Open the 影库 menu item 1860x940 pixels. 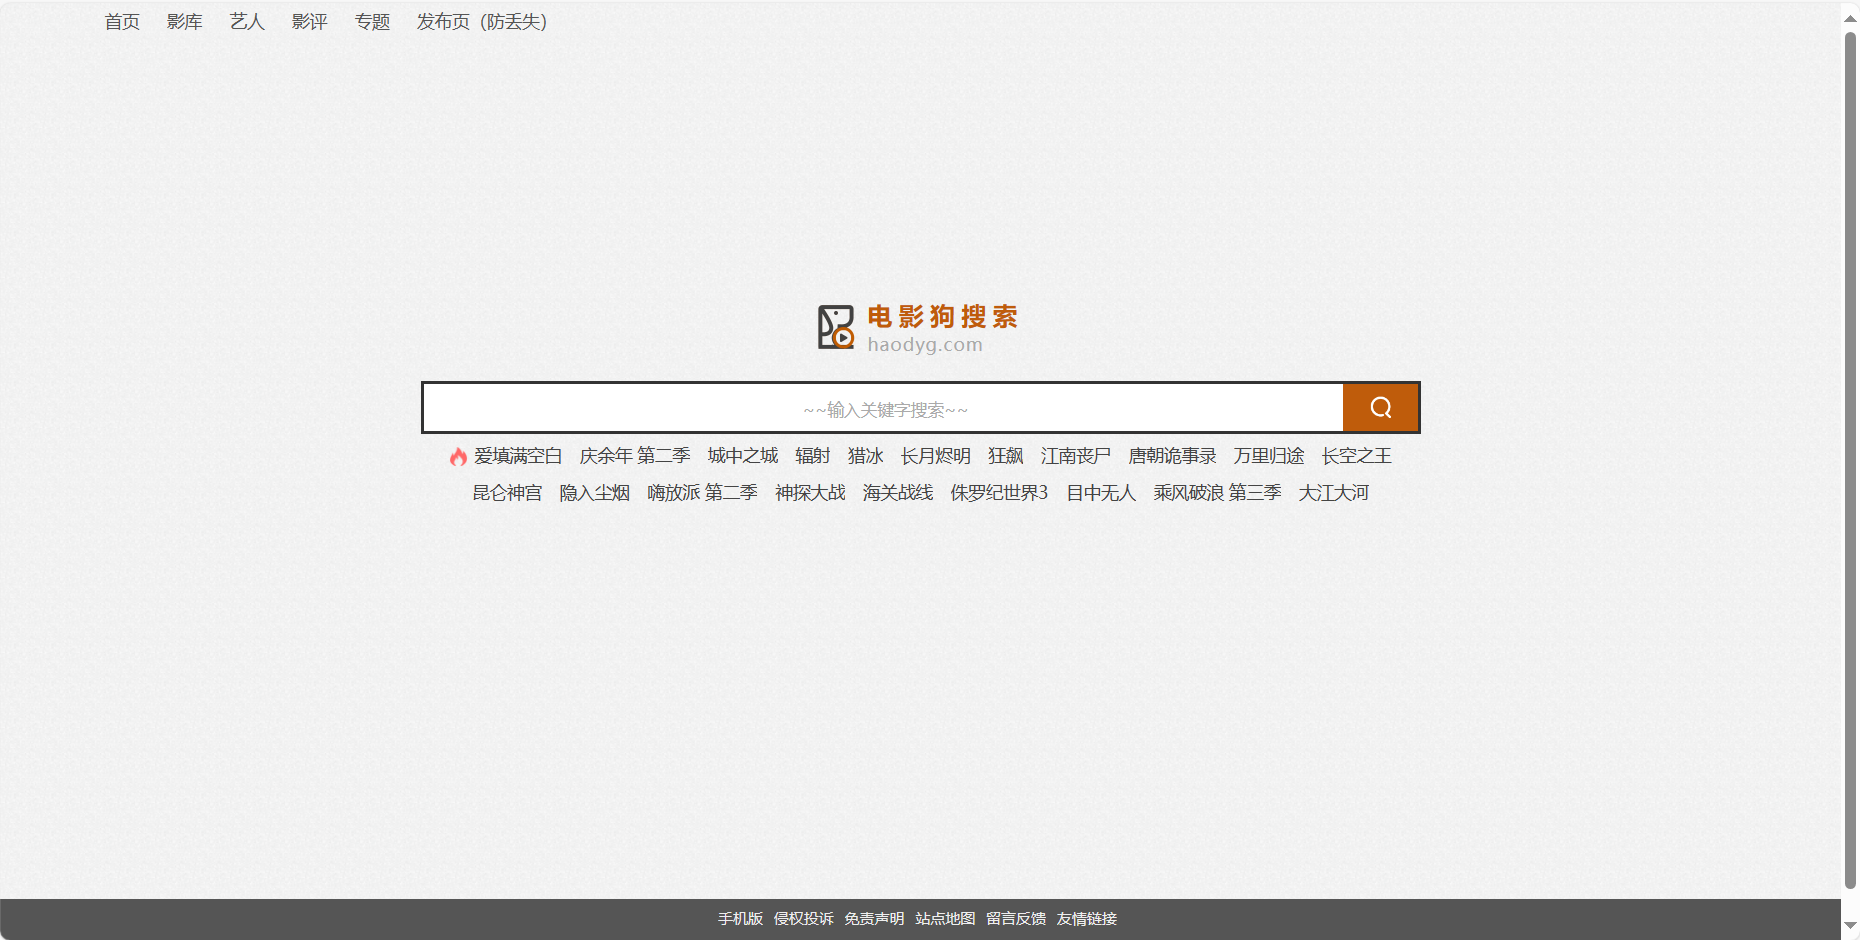click(184, 22)
